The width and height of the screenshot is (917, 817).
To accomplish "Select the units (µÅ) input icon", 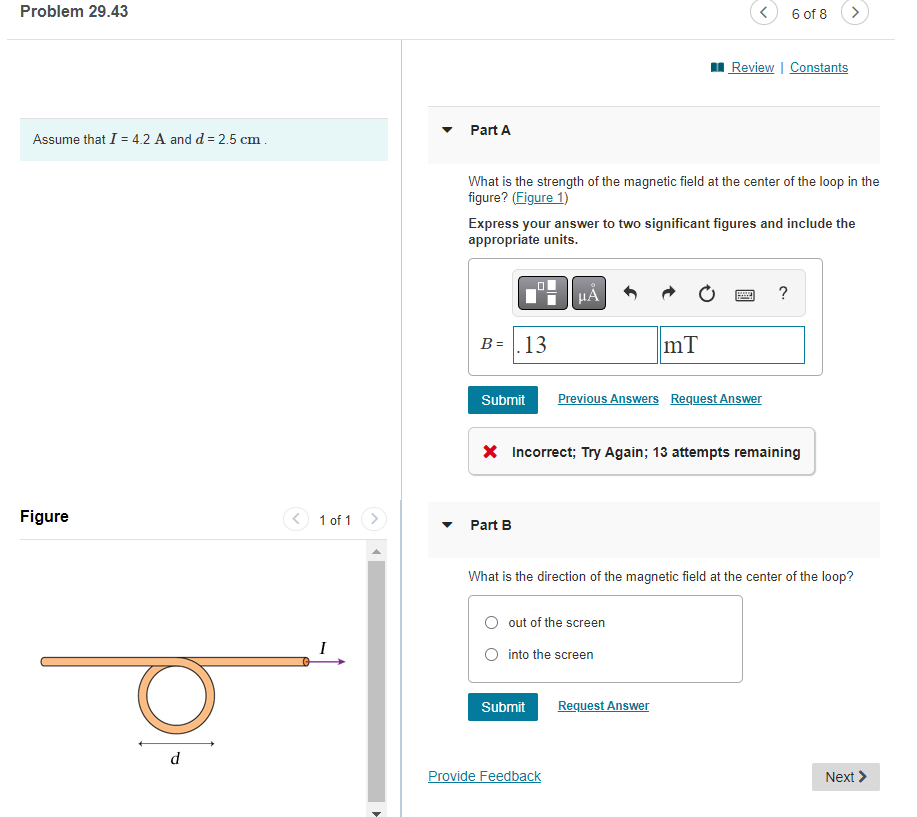I will tap(588, 292).
